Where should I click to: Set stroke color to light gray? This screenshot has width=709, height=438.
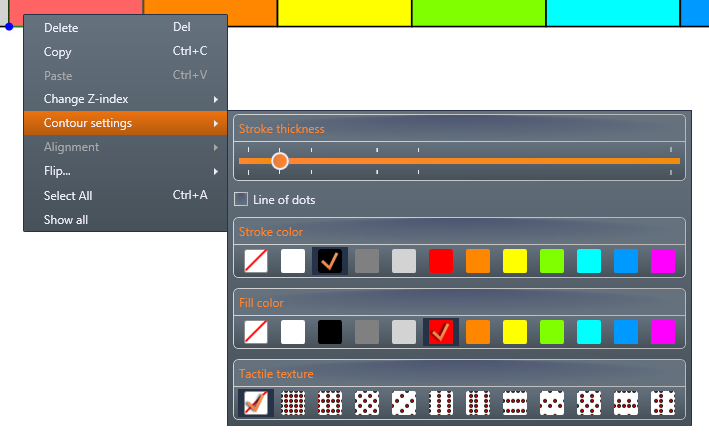pos(404,261)
